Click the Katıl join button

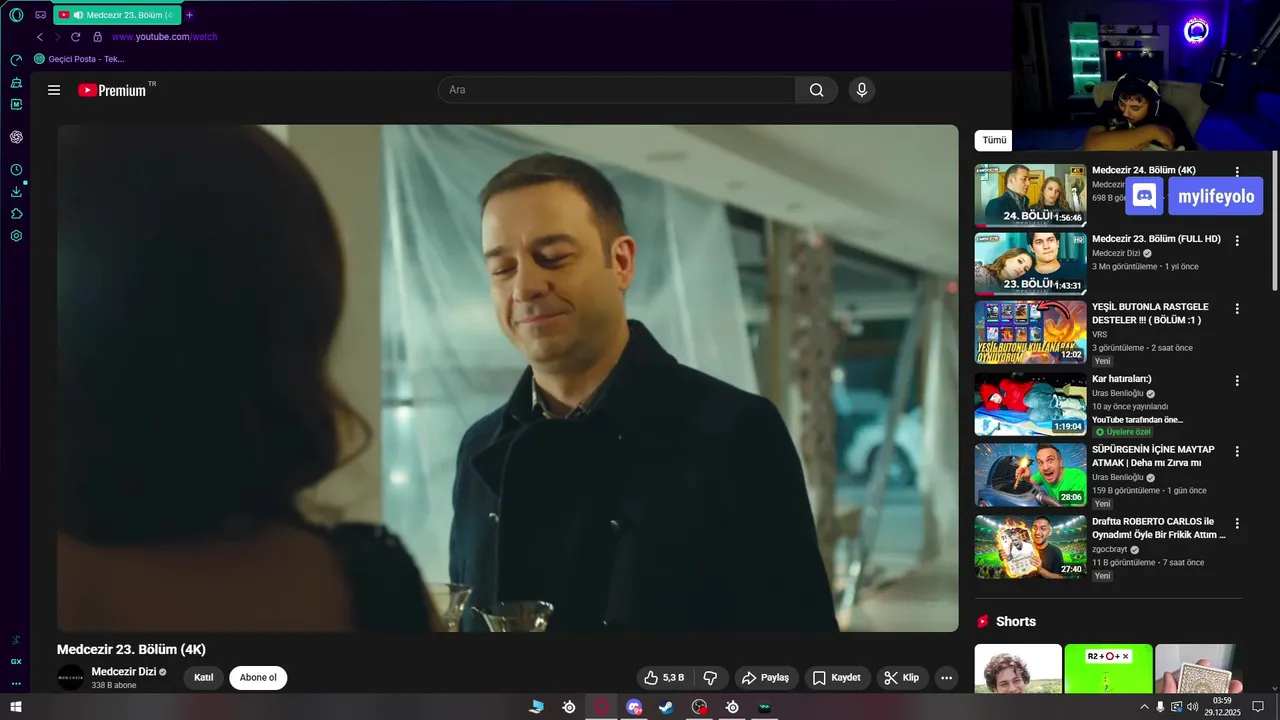click(x=204, y=678)
